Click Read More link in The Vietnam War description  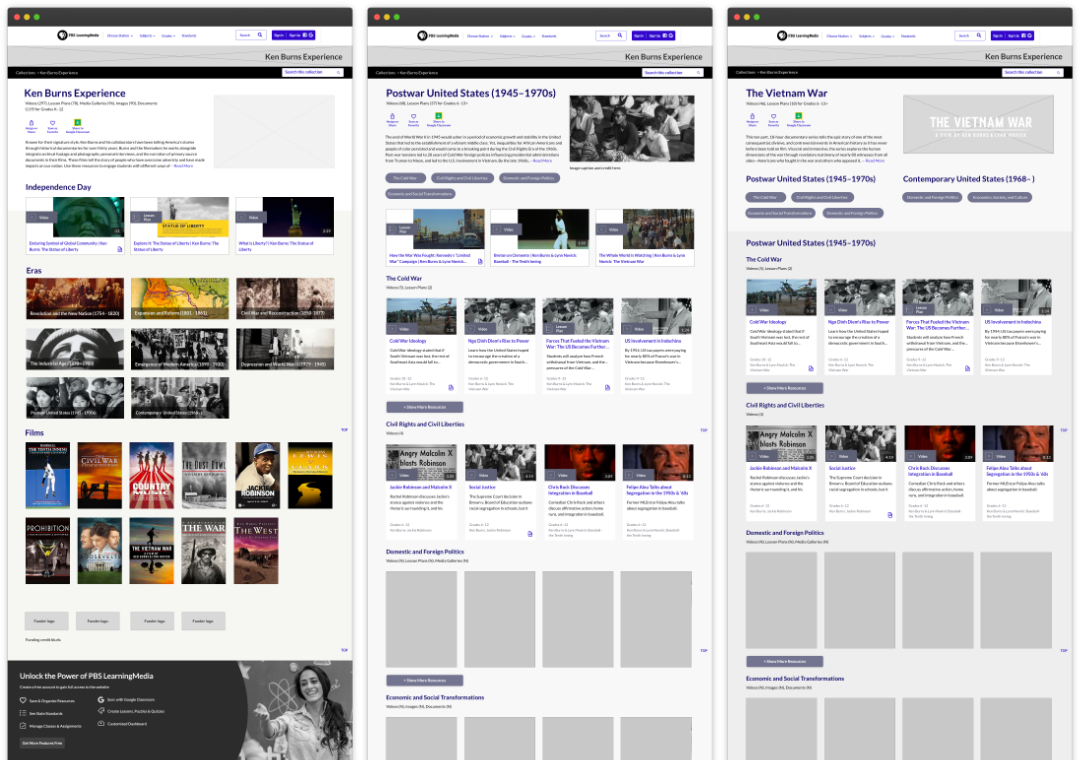[x=875, y=161]
